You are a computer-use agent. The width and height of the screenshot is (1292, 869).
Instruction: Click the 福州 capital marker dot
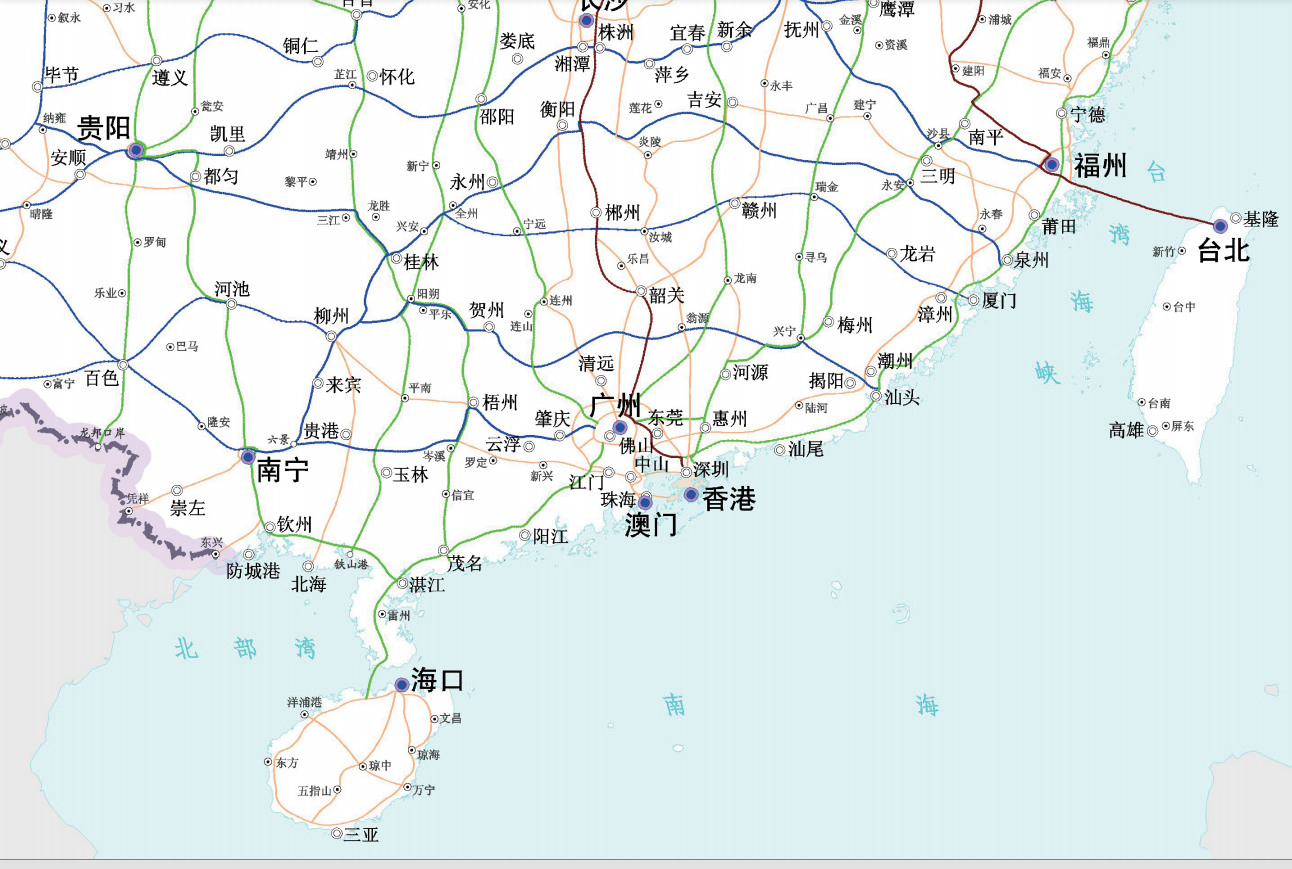click(1052, 164)
